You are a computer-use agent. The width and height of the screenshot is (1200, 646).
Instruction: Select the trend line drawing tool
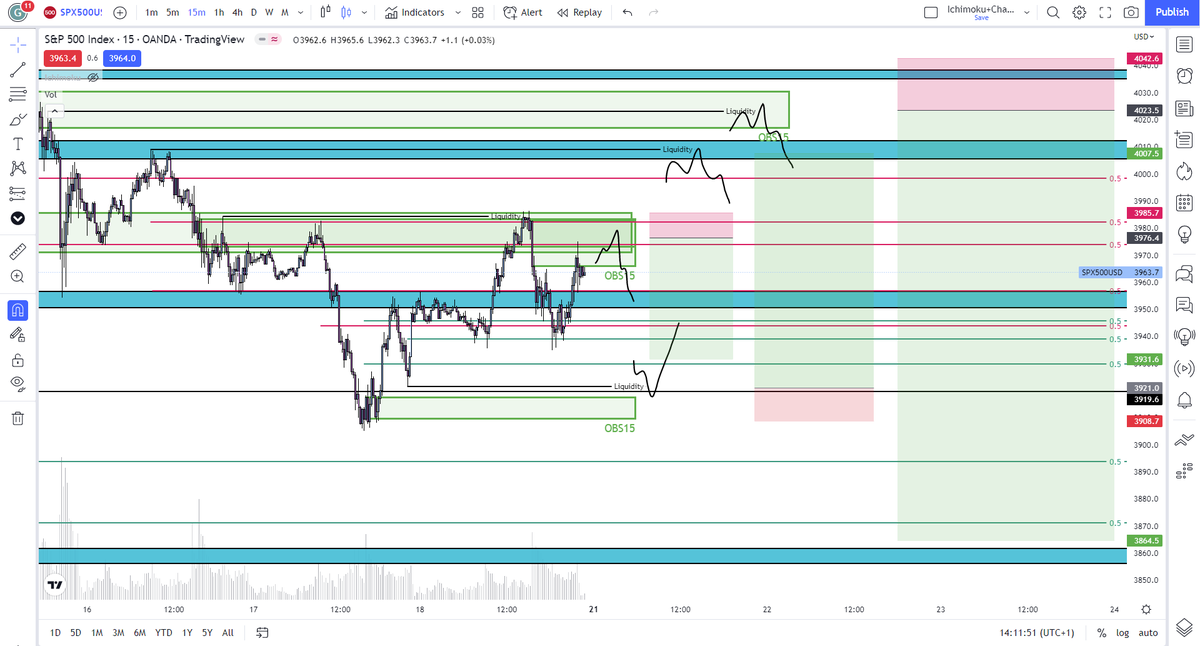point(17,70)
